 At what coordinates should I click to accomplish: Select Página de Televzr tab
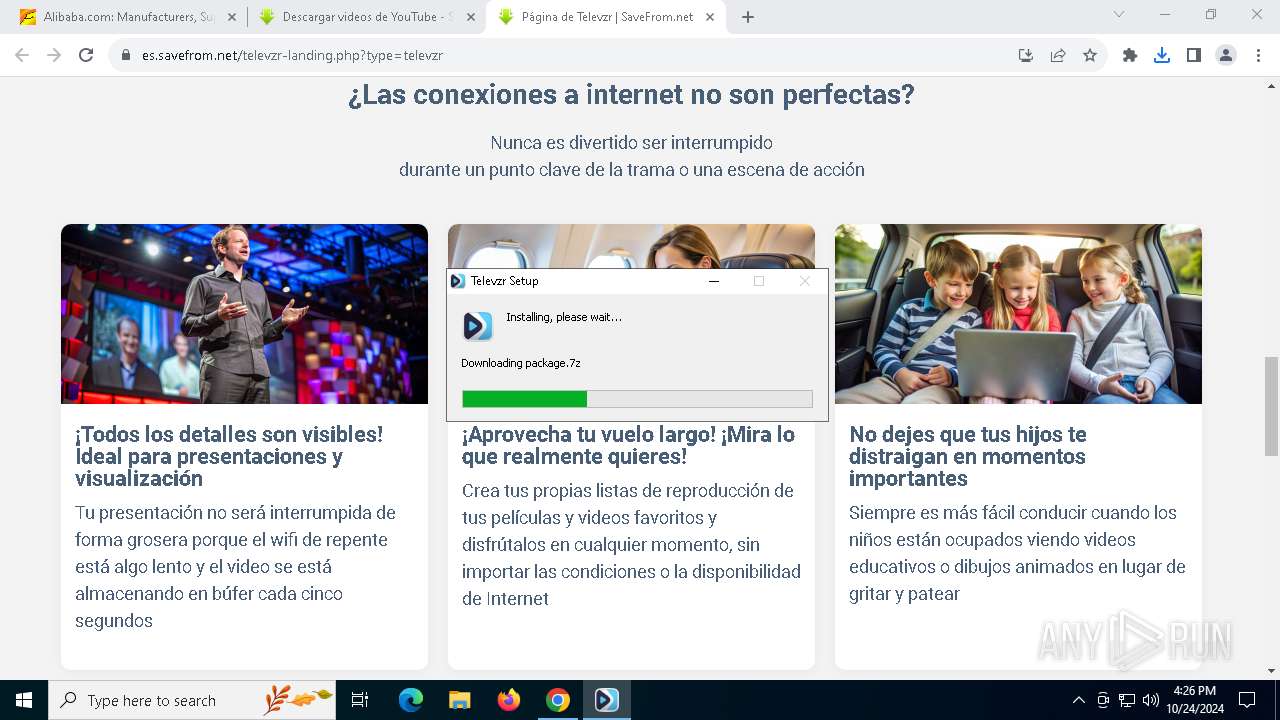pyautogui.click(x=606, y=17)
